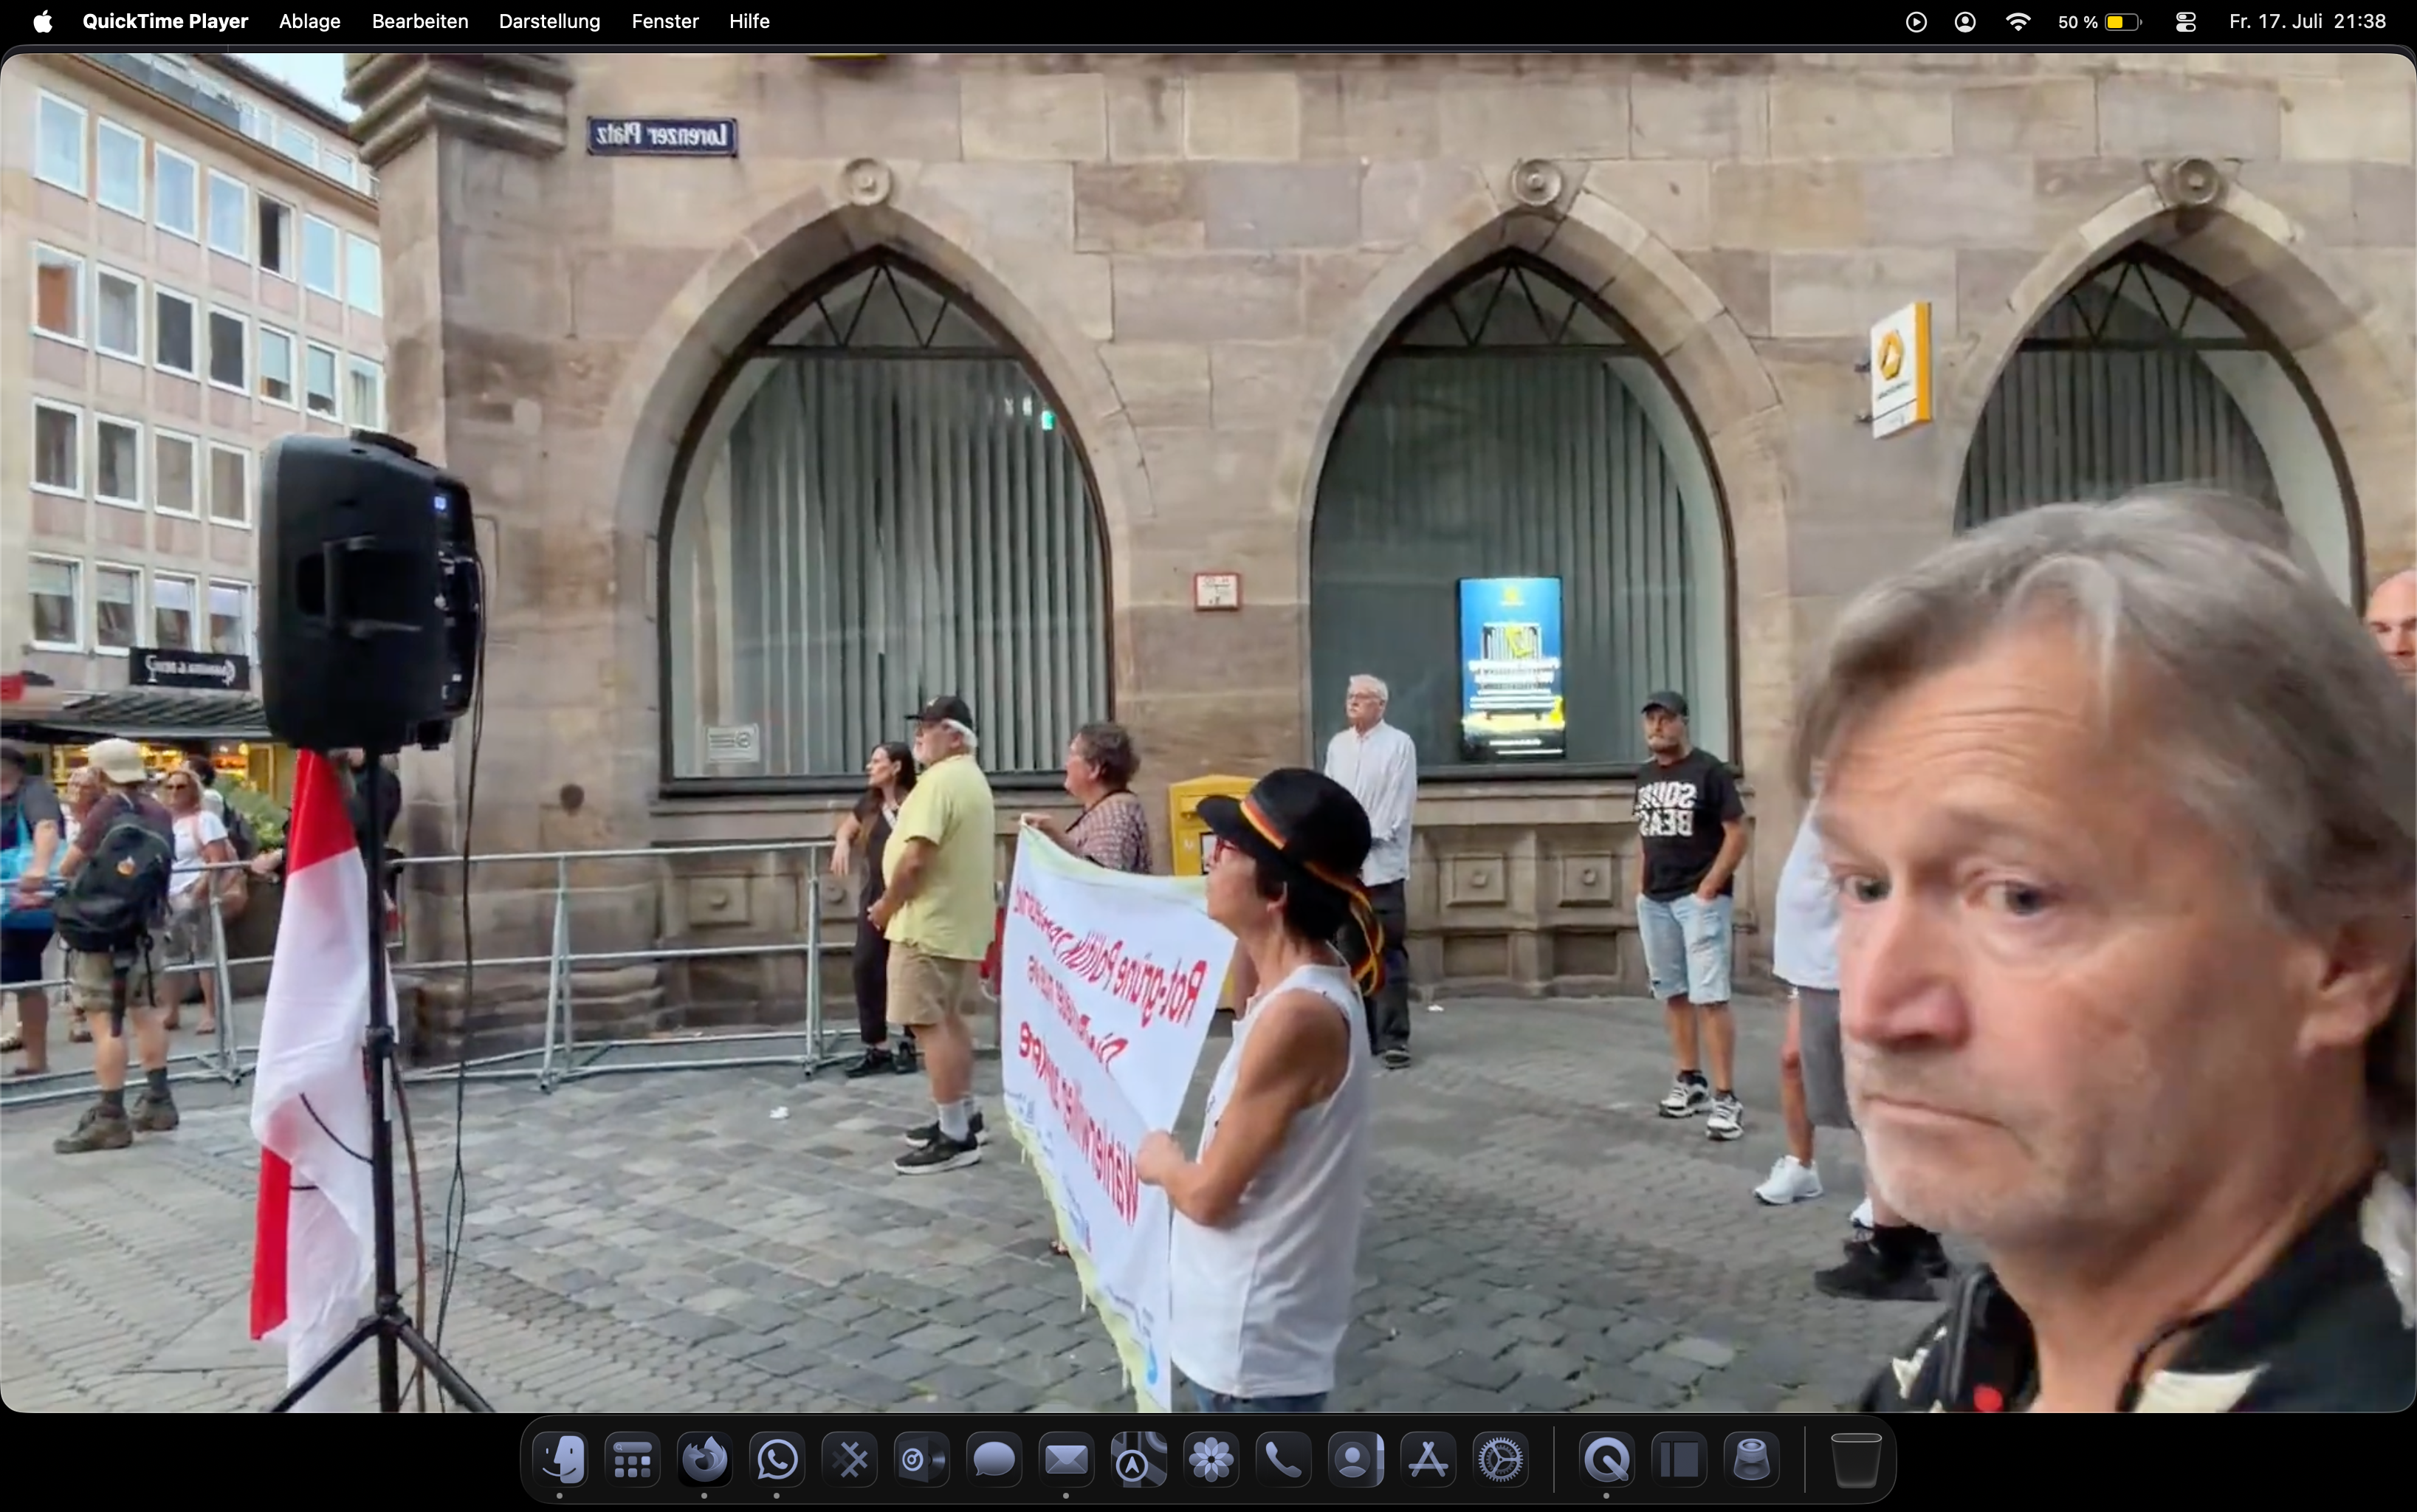Open the sidebar-panel app icon in the Dock
2417x1512 pixels.
coord(1679,1460)
